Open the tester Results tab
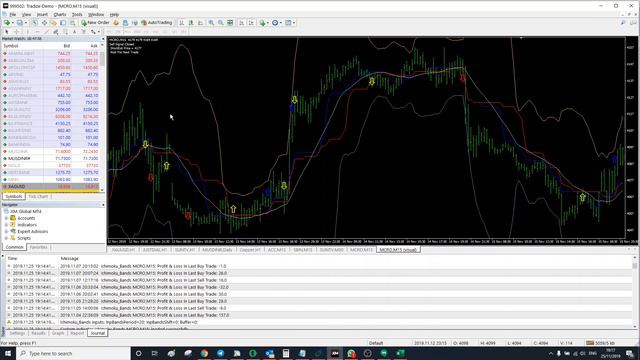 [38, 333]
